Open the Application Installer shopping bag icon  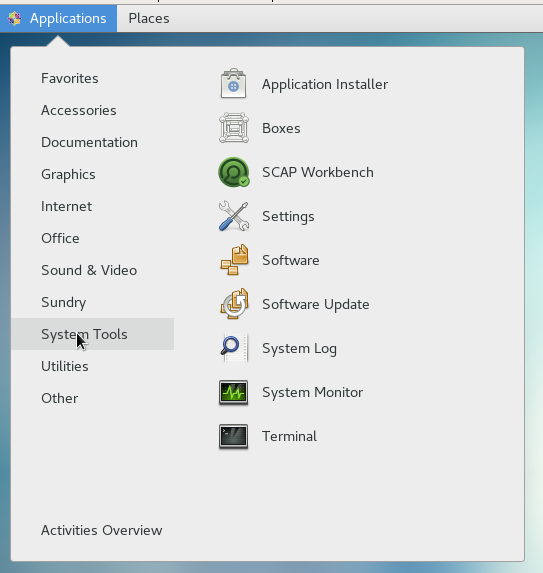pyautogui.click(x=233, y=84)
